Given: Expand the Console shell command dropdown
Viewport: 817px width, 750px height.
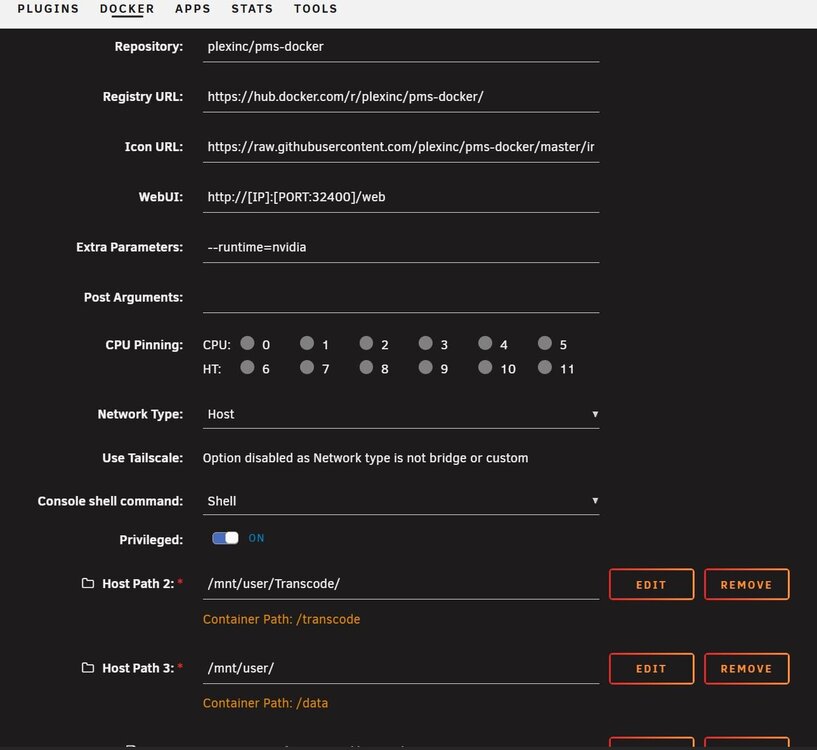Looking at the screenshot, I should click(401, 501).
